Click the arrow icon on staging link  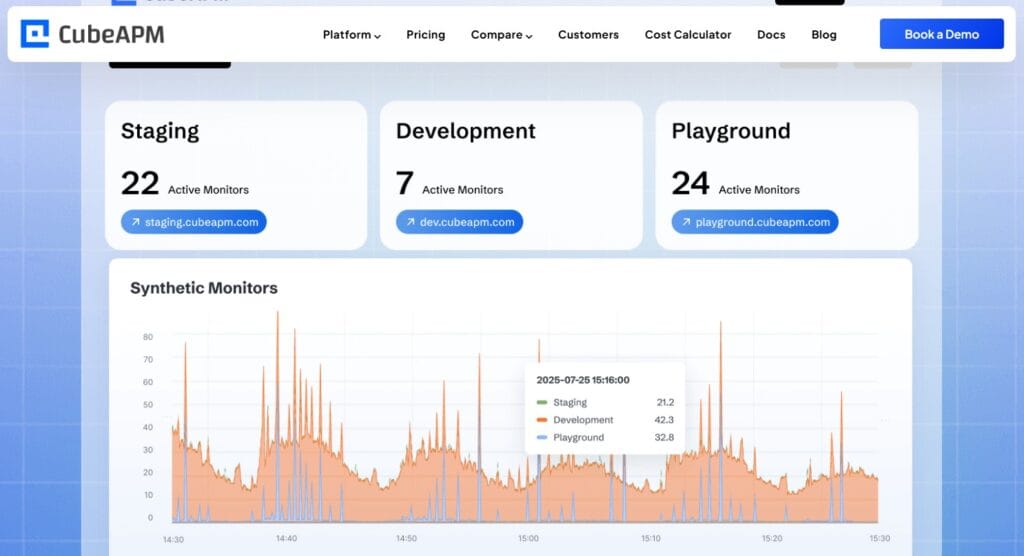click(x=136, y=222)
